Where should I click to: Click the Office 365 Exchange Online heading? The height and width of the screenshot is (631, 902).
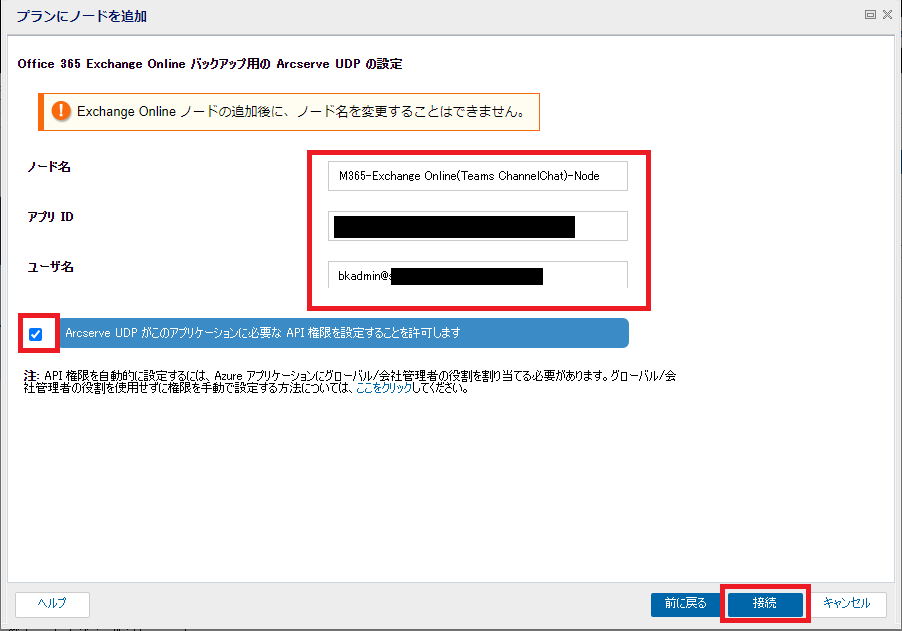209,64
